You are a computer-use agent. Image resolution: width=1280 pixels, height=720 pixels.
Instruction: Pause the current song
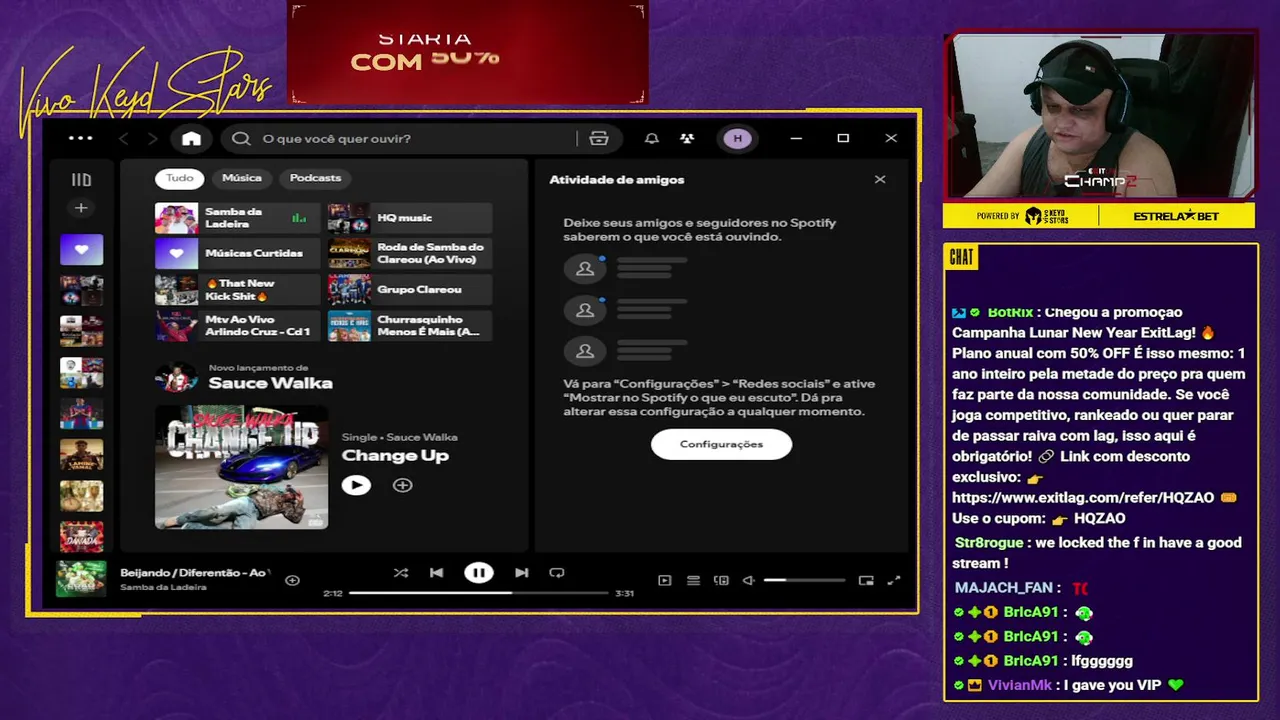[x=478, y=573]
